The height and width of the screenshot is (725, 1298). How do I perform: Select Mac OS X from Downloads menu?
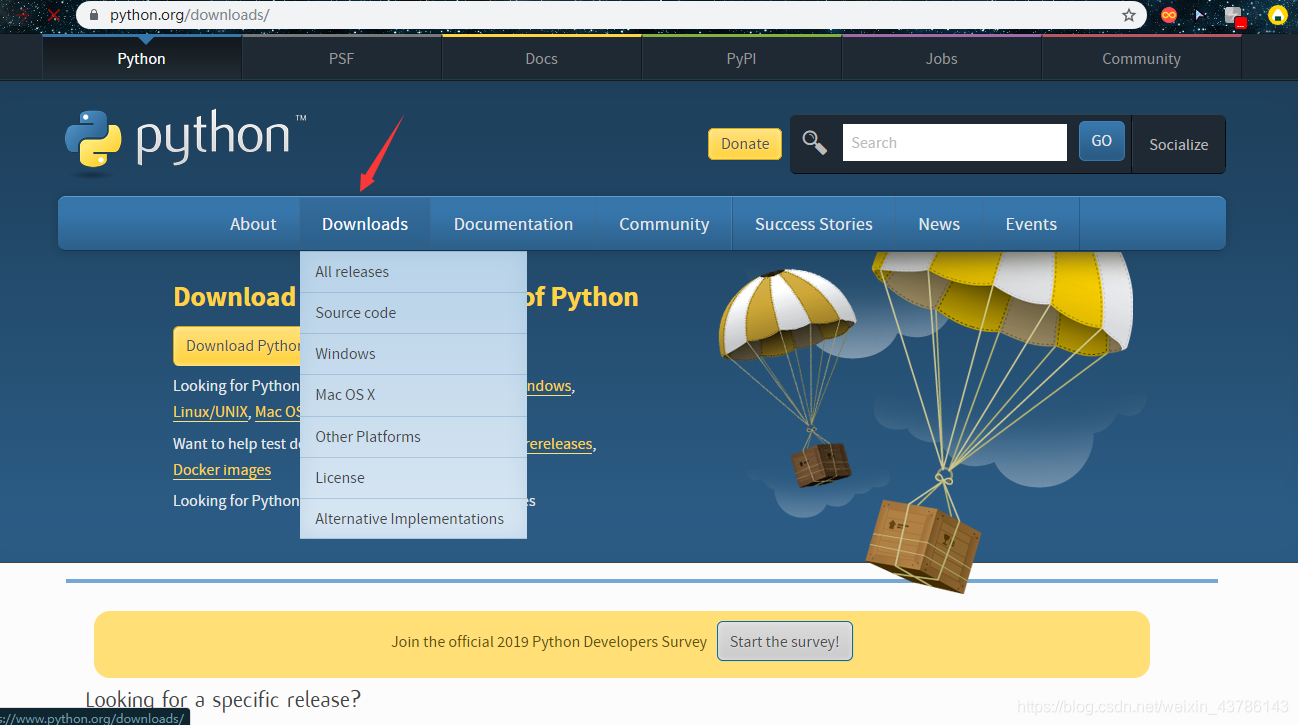413,395
